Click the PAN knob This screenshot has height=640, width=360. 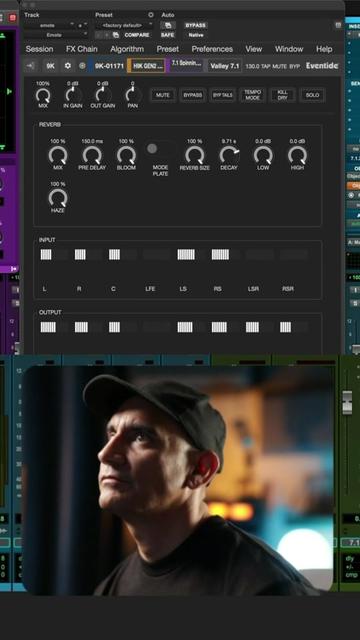(132, 96)
